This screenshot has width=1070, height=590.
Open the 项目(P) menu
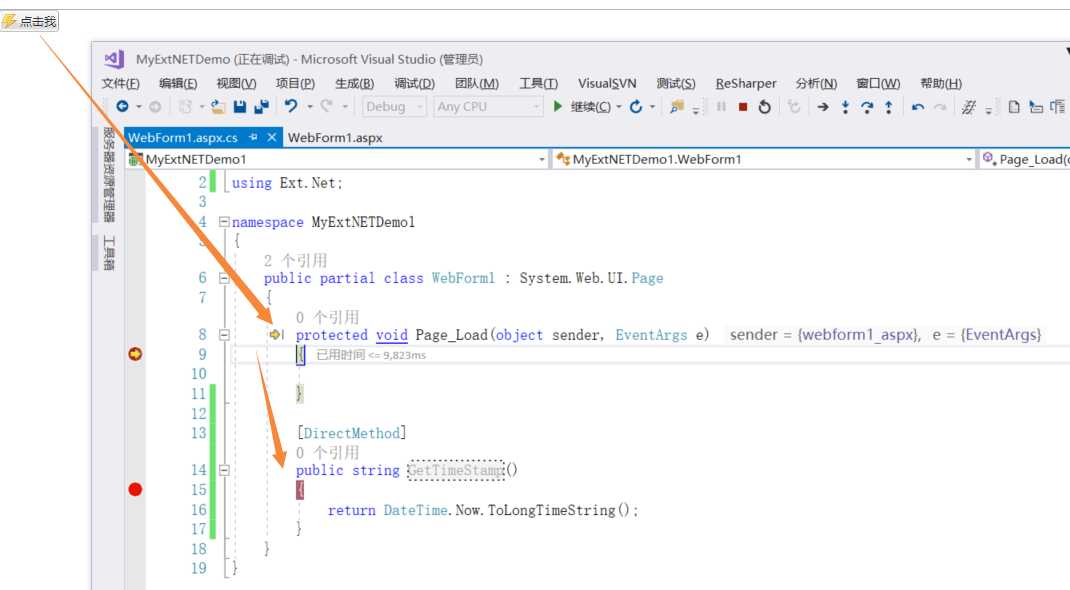point(295,83)
